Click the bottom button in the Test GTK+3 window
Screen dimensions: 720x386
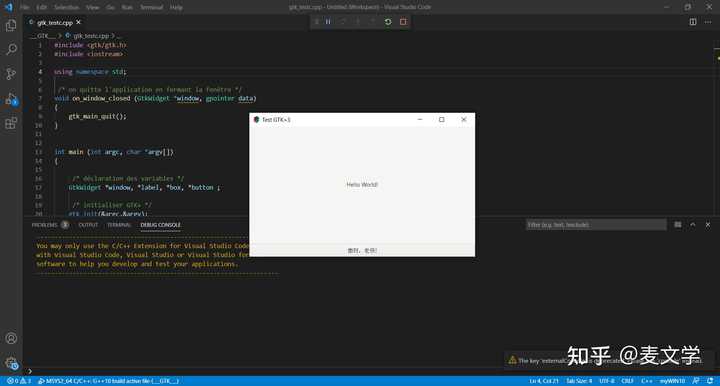point(362,250)
